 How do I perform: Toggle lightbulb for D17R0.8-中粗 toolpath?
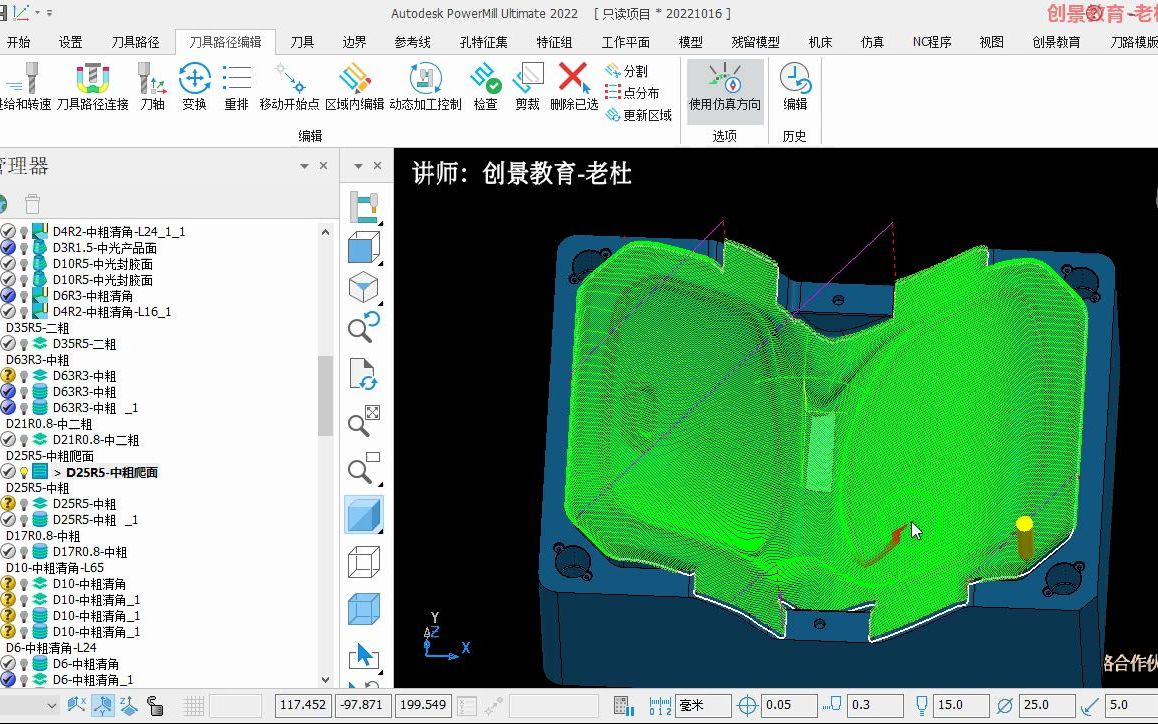24,553
